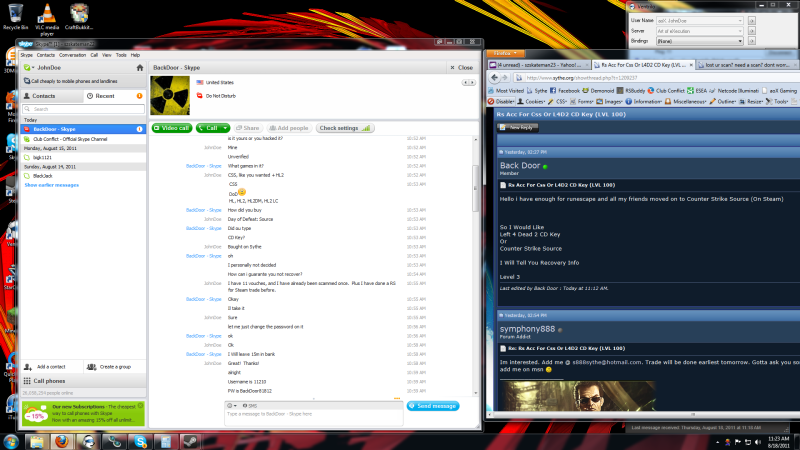Open the Information developer toolbar menu
800x450 pixels.
(643, 102)
